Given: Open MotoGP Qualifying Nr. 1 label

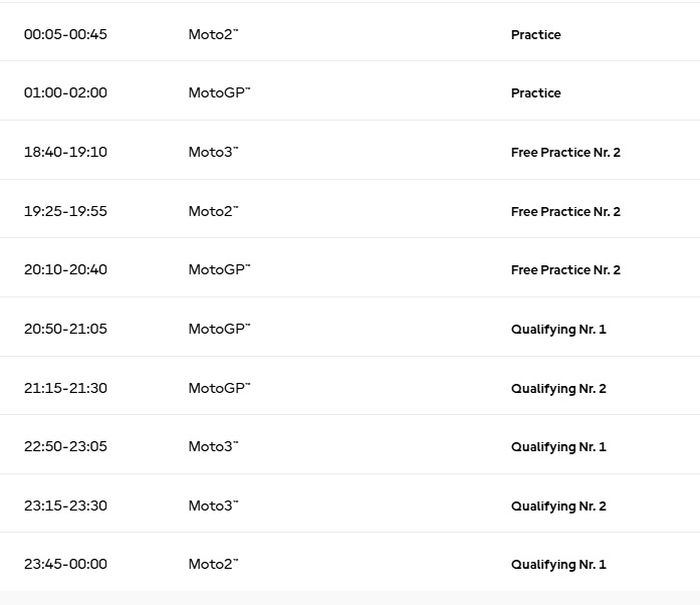Looking at the screenshot, I should pos(558,329).
